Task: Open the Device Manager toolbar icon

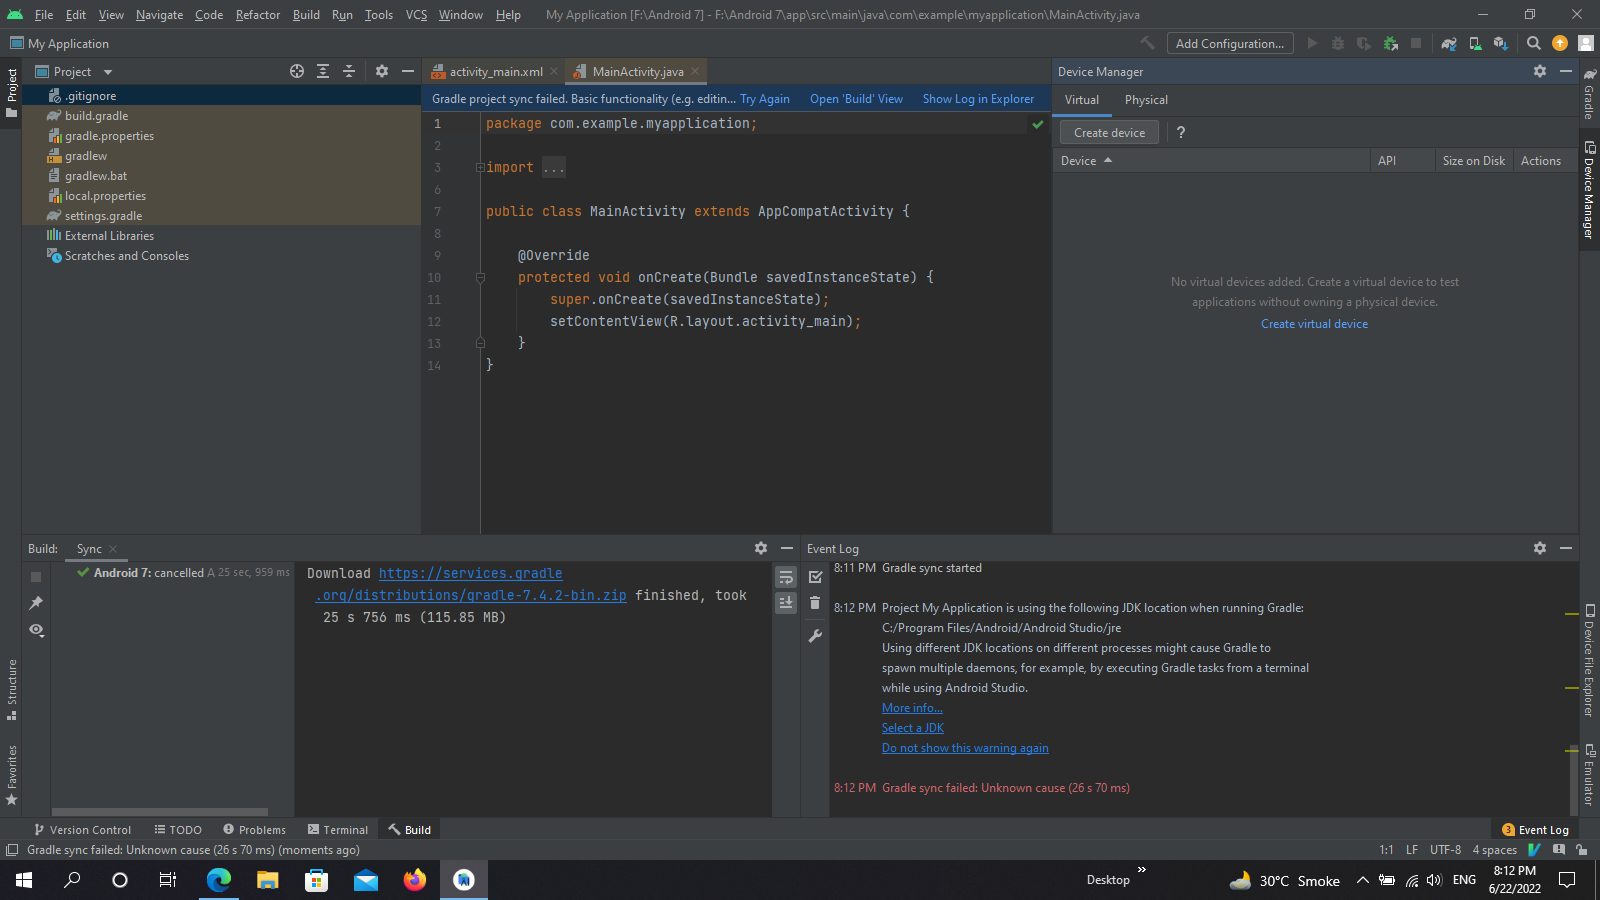Action: 1475,43
